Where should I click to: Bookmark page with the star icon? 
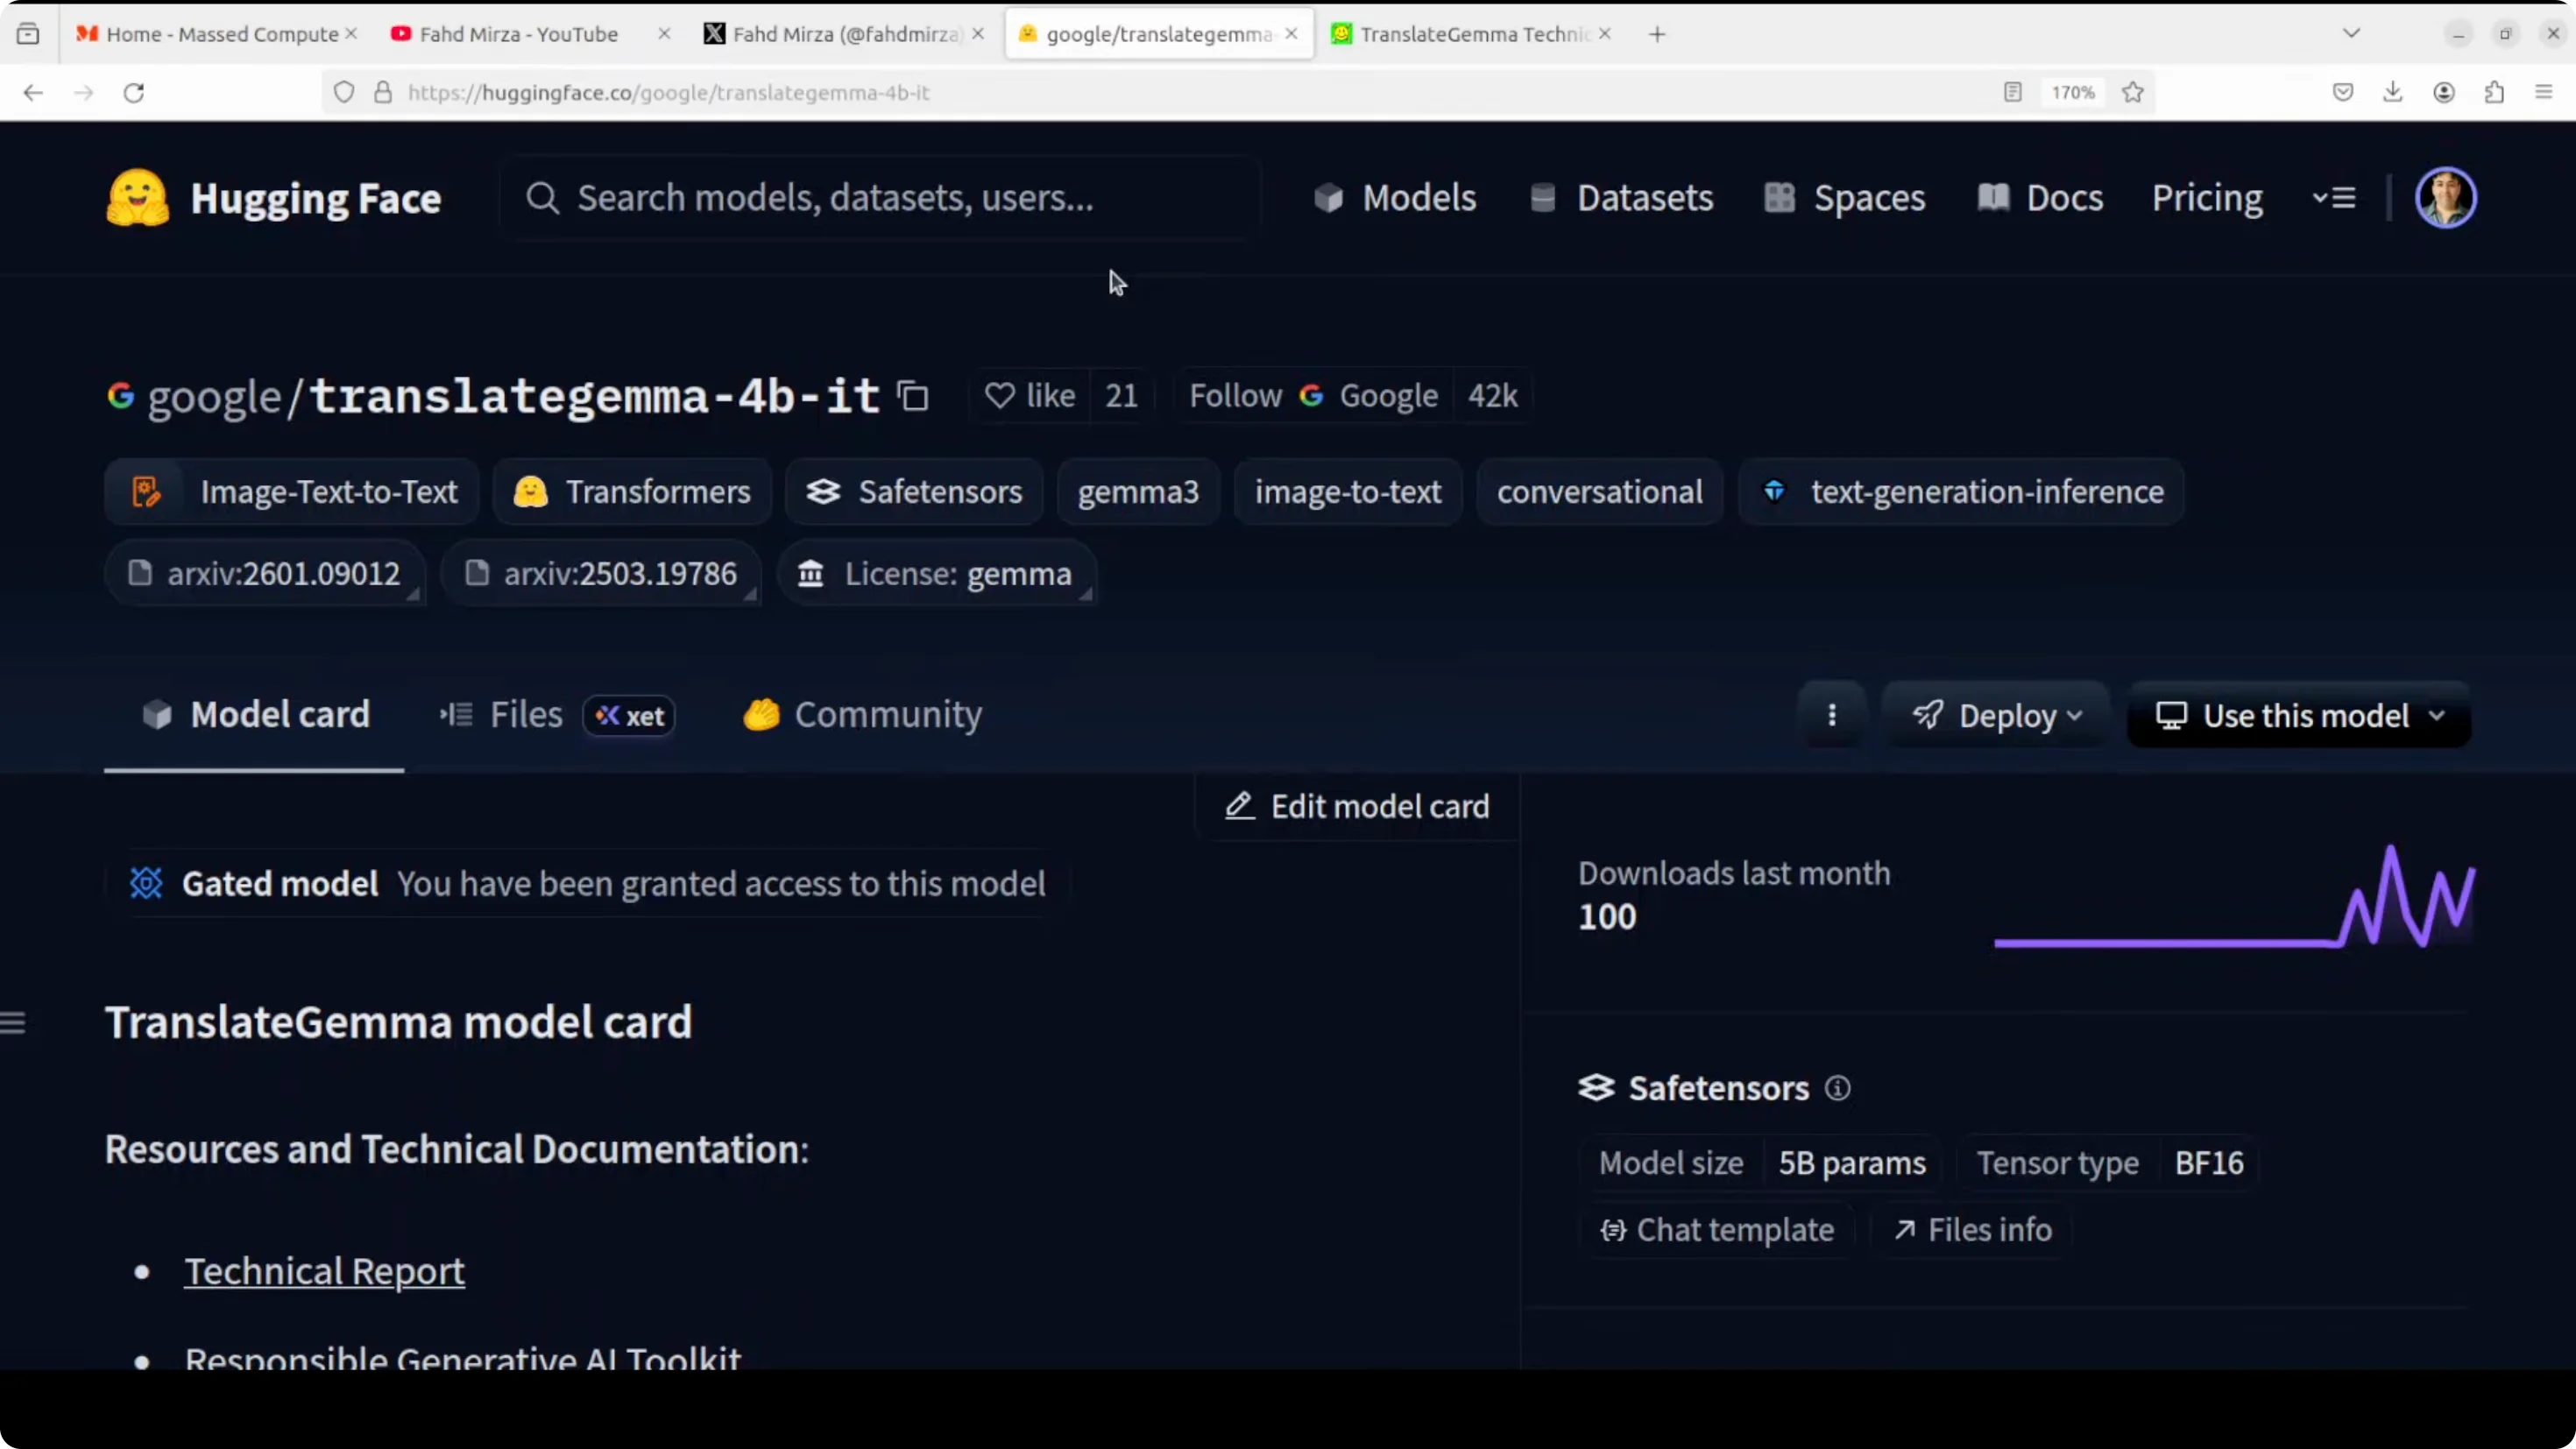point(2132,92)
